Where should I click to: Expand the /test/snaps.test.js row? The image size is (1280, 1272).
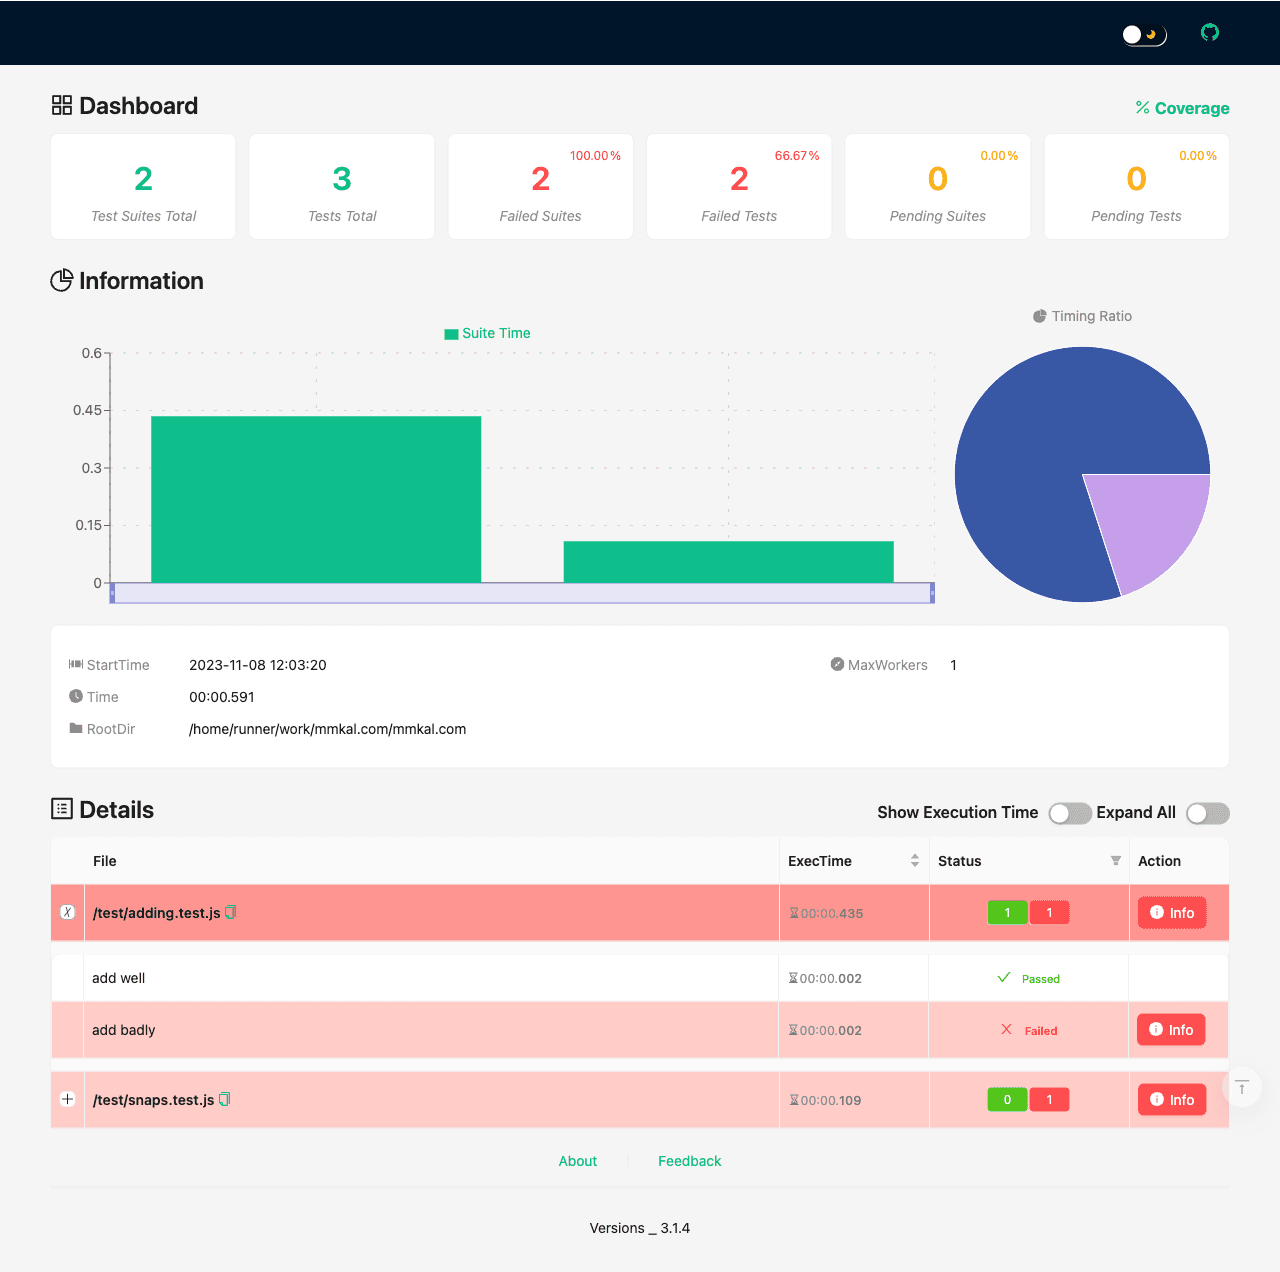coord(67,1099)
